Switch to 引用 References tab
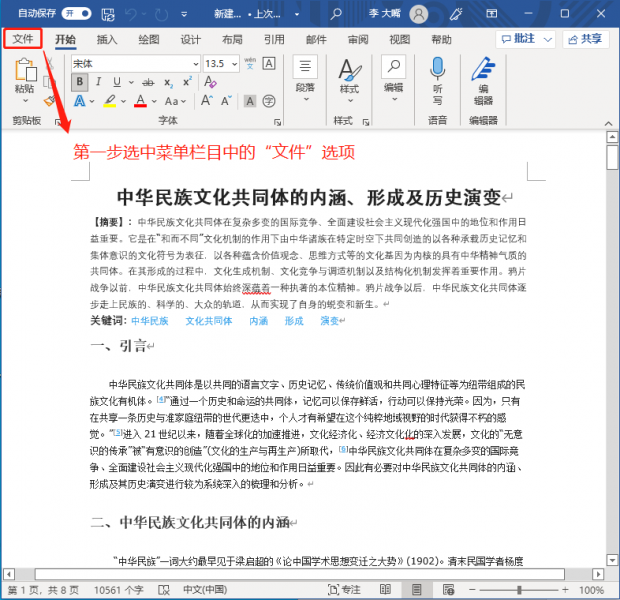 274,39
